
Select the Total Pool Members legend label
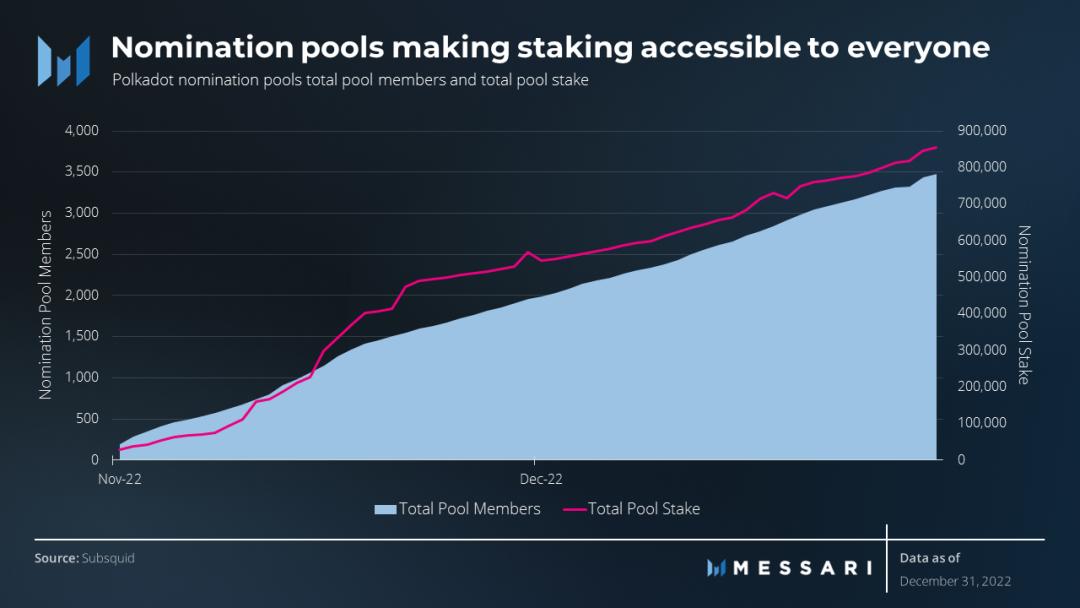click(x=469, y=509)
